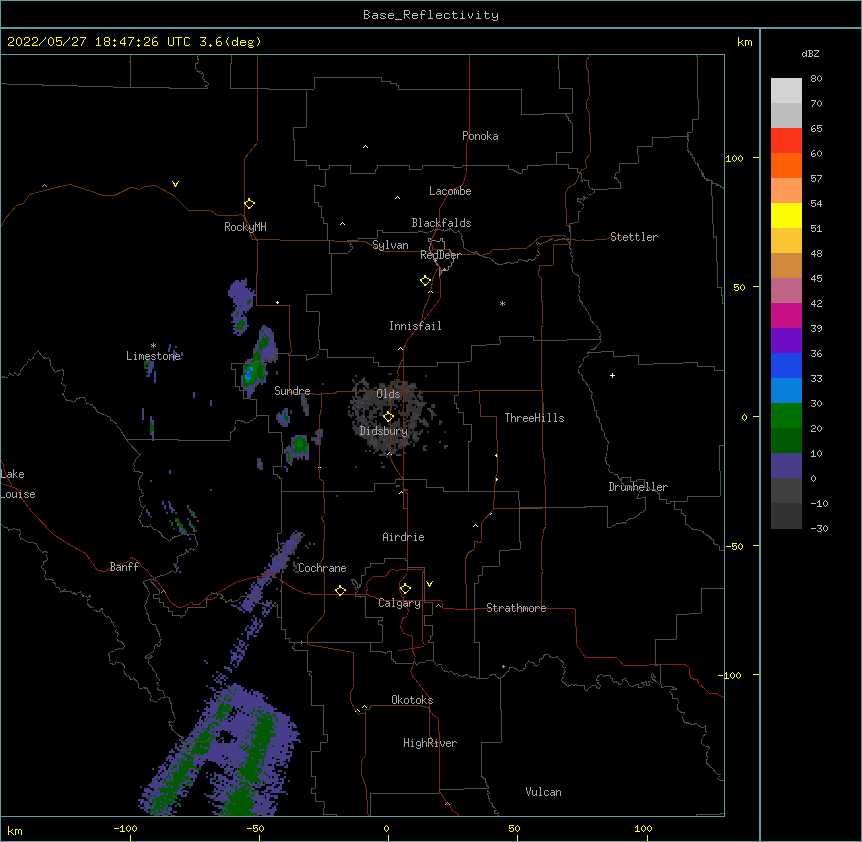Click the ThreeHills label
This screenshot has height=842, width=862.
(534, 418)
